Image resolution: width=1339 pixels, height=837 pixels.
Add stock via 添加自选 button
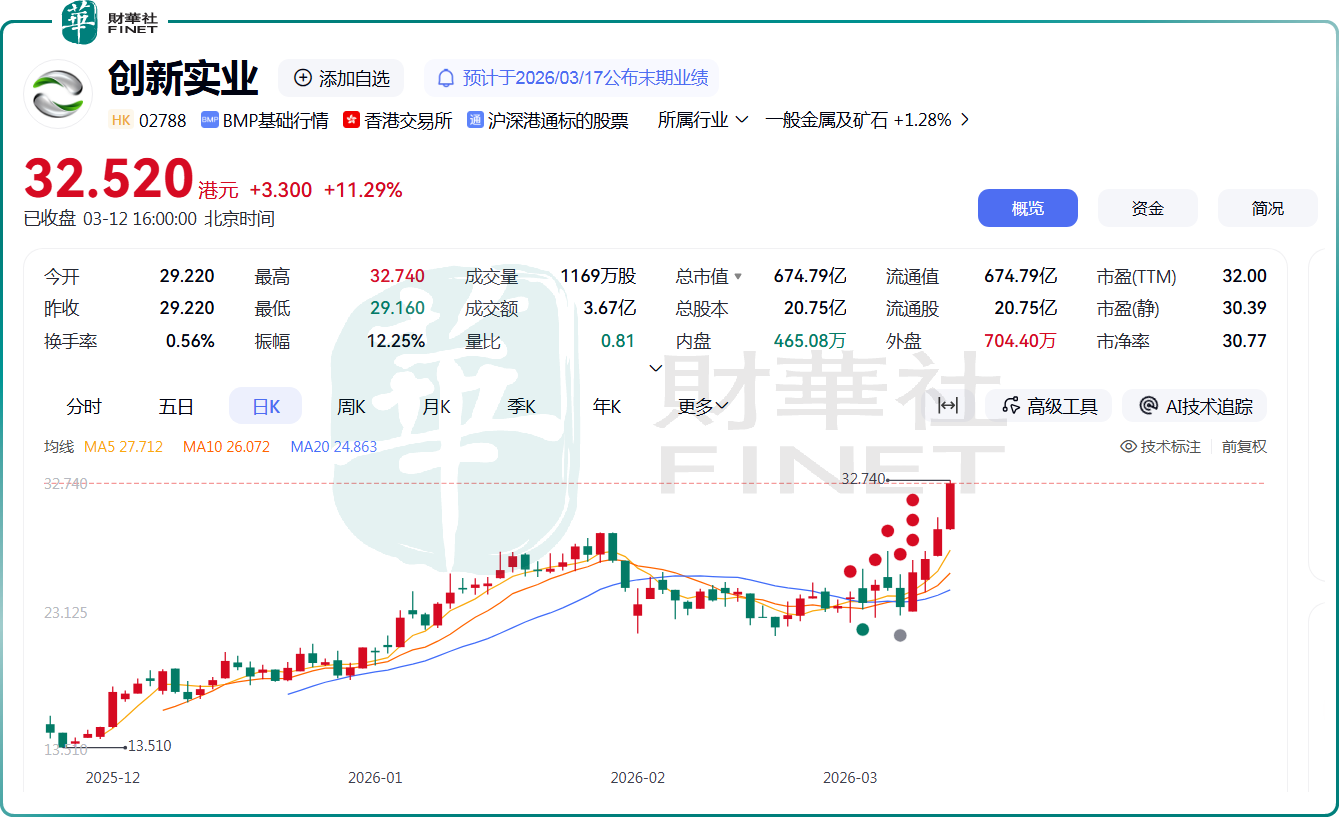pyautogui.click(x=341, y=78)
